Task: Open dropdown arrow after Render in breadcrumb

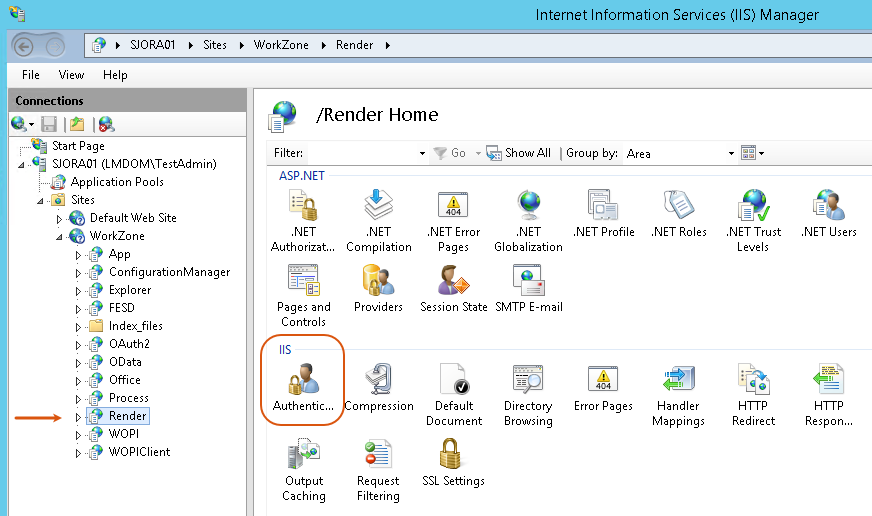Action: tap(388, 46)
